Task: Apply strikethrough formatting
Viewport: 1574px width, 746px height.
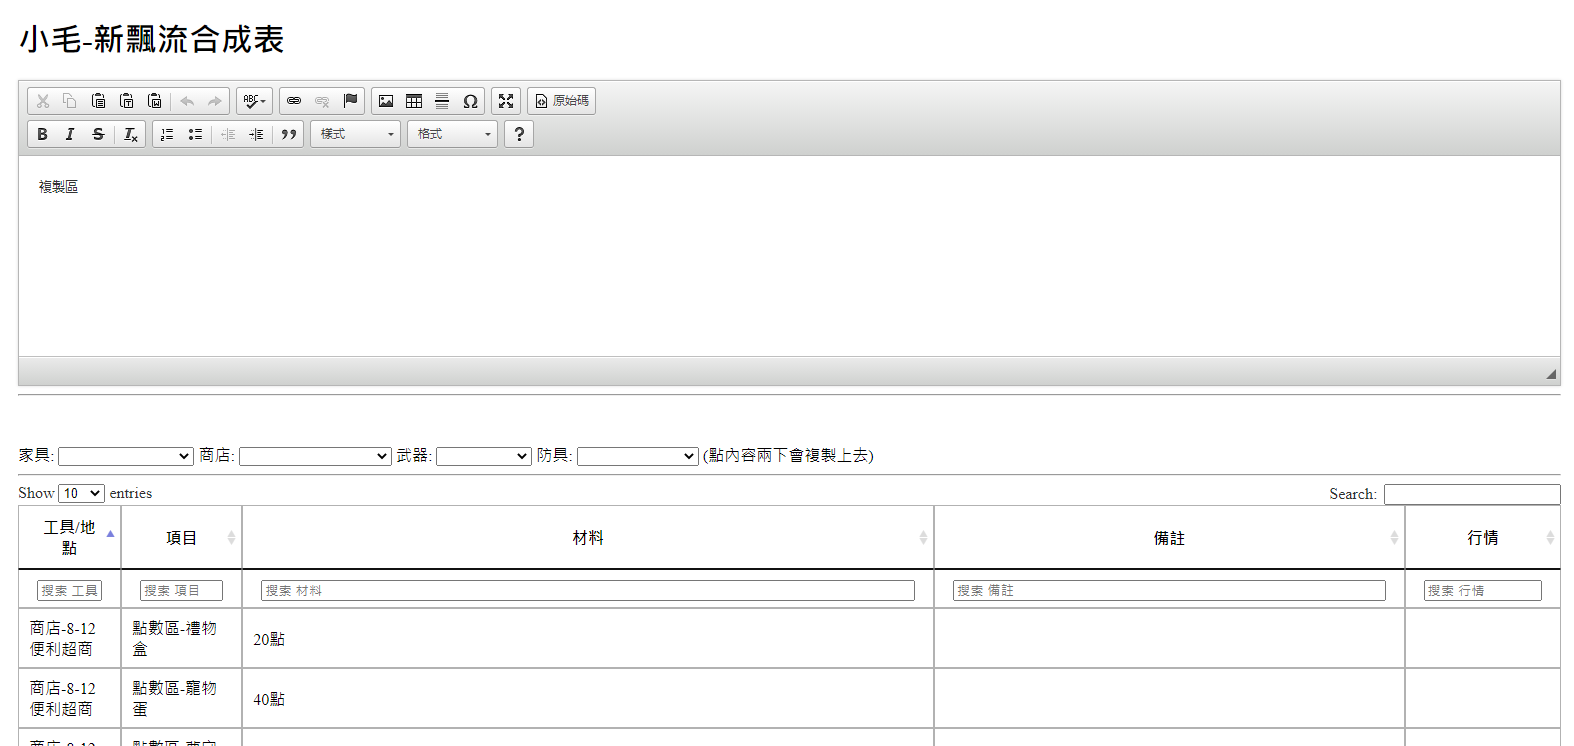Action: pyautogui.click(x=98, y=134)
